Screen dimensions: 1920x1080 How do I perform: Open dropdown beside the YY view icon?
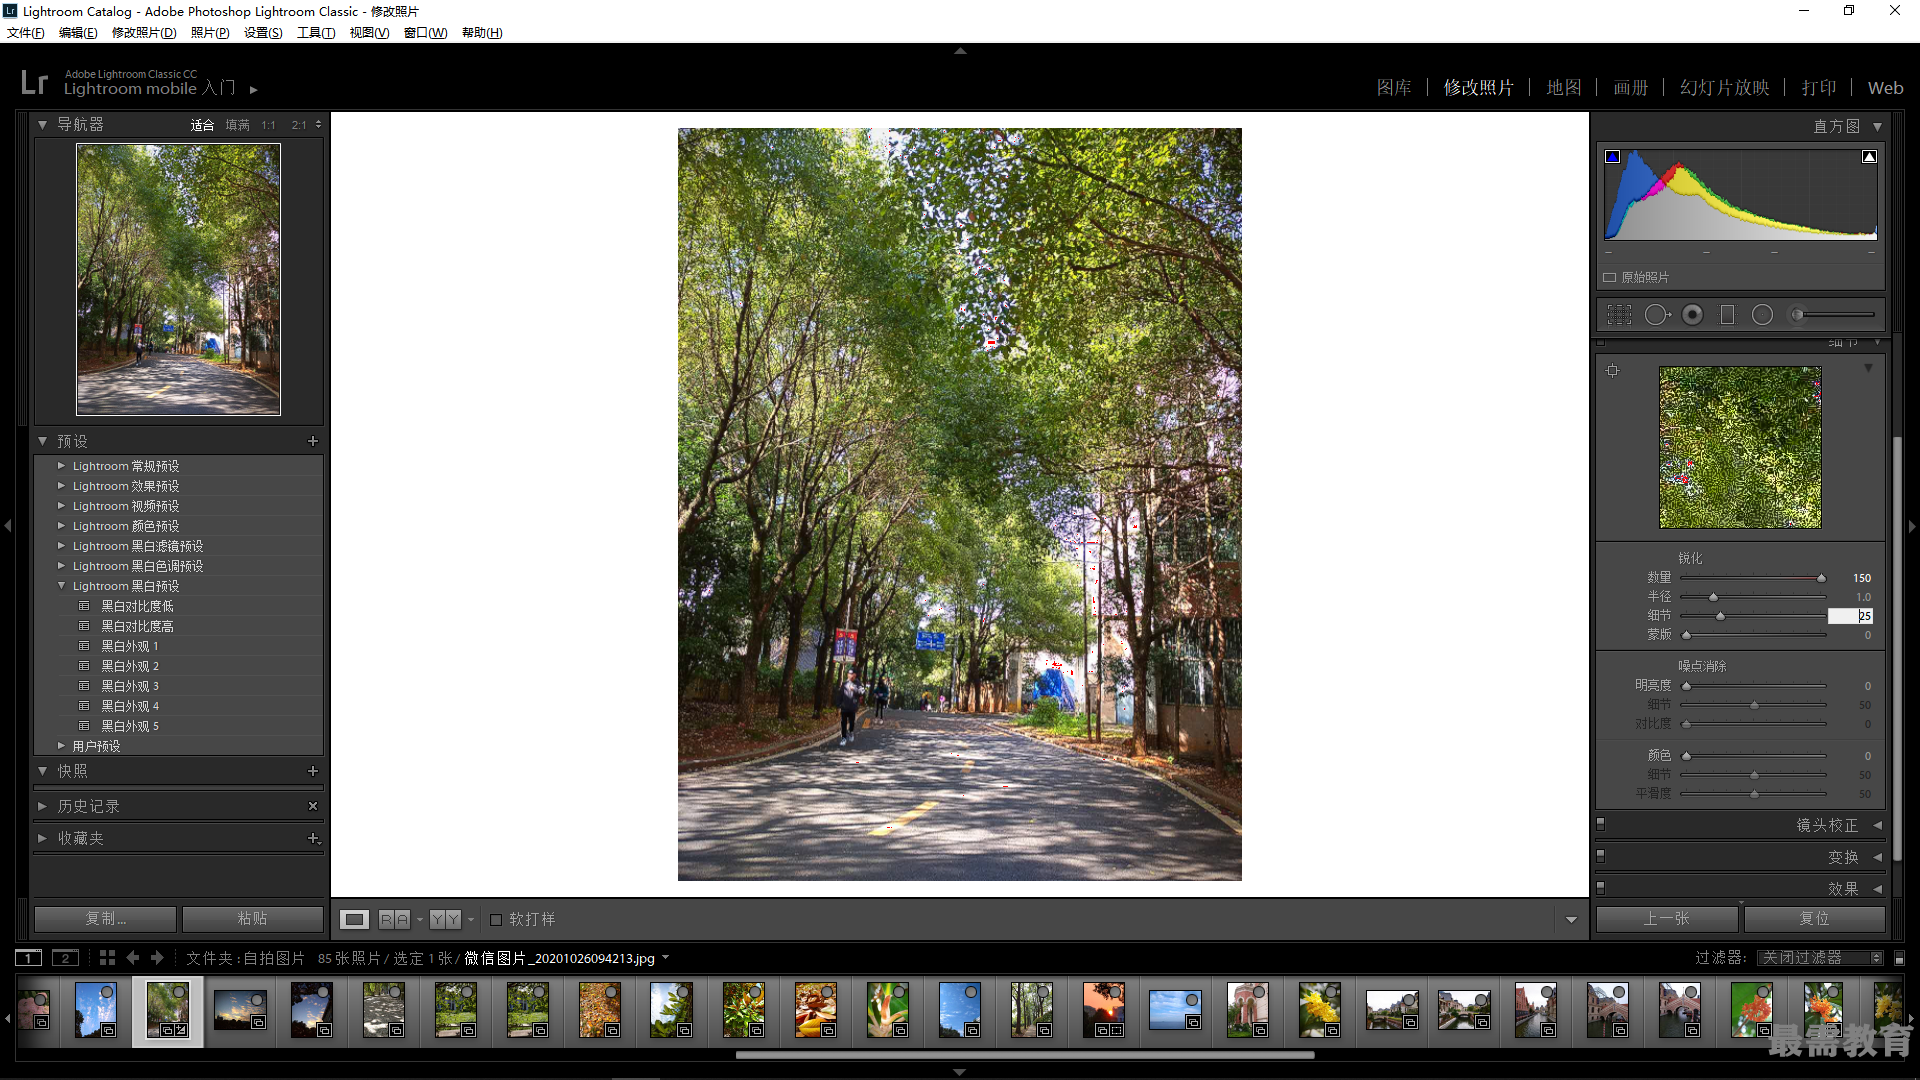pyautogui.click(x=471, y=919)
